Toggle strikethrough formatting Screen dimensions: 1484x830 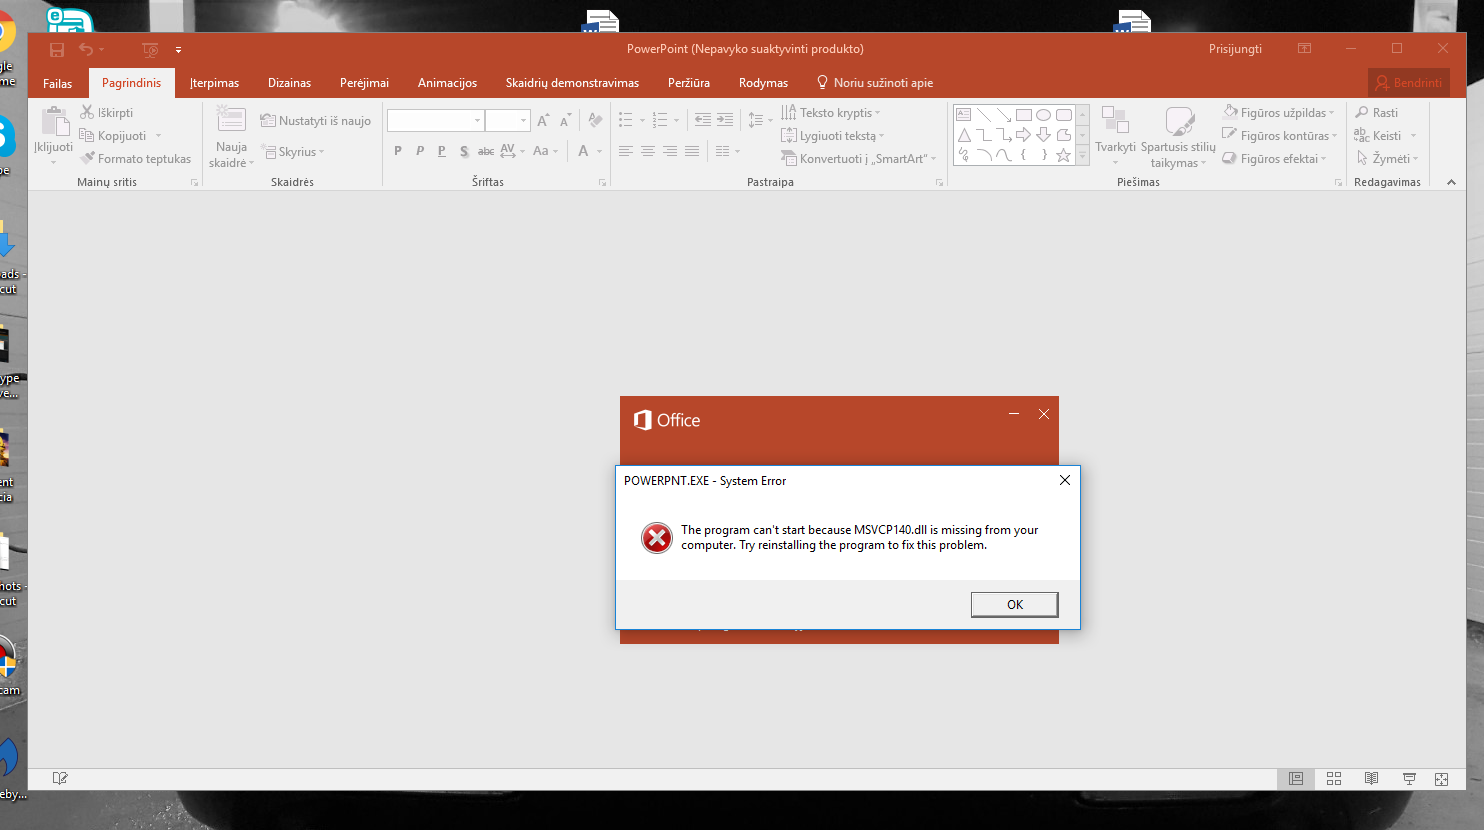point(486,151)
